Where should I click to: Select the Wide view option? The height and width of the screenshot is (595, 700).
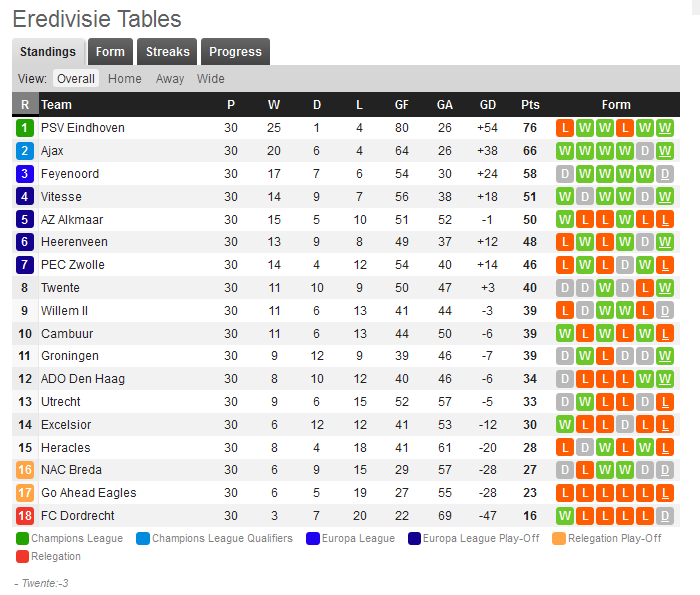pyautogui.click(x=211, y=79)
